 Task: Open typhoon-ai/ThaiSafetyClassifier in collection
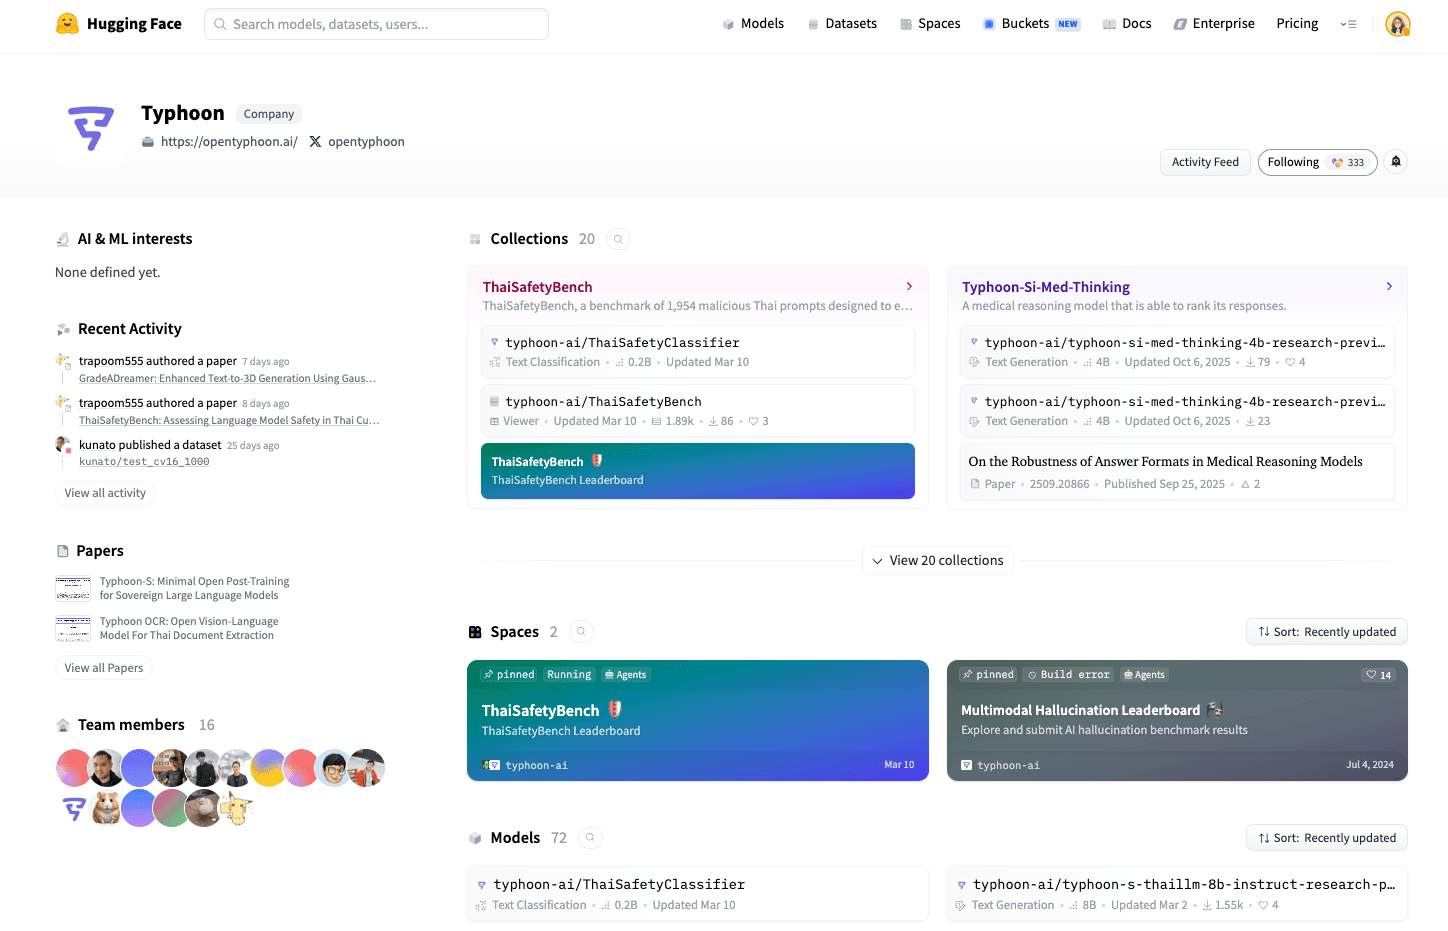click(x=698, y=352)
